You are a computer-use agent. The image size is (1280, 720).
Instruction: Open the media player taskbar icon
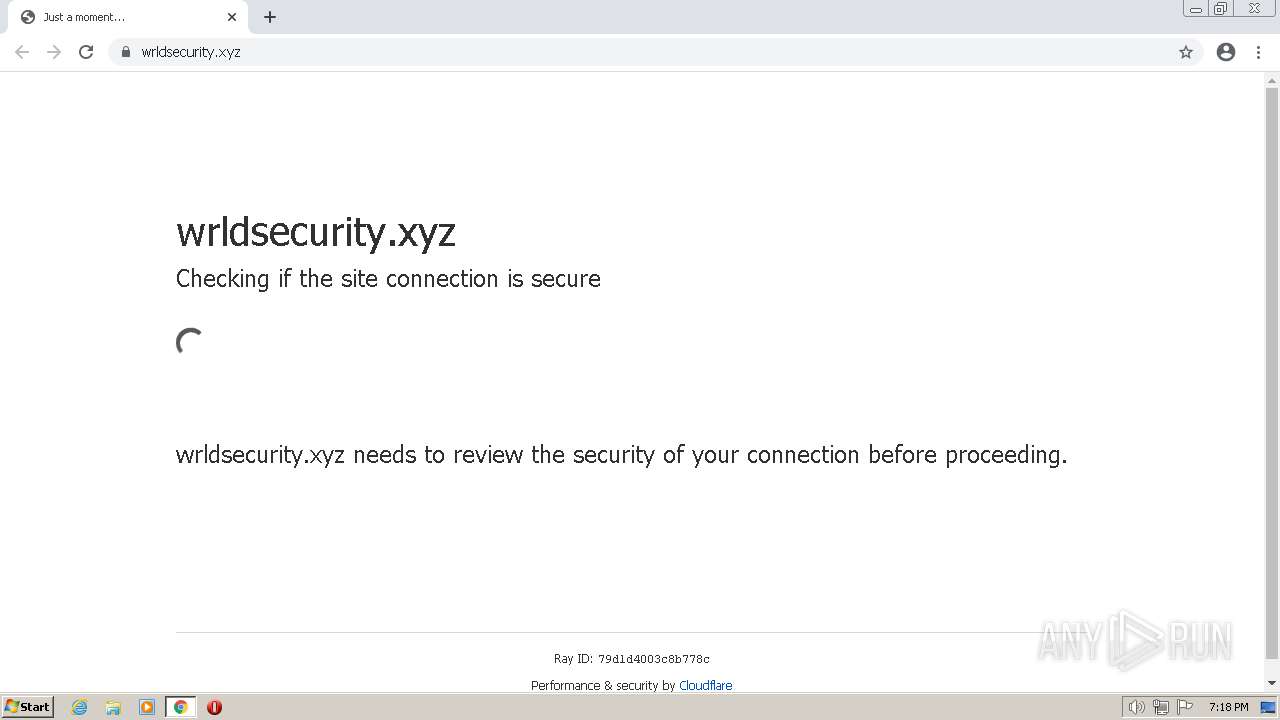[x=147, y=707]
